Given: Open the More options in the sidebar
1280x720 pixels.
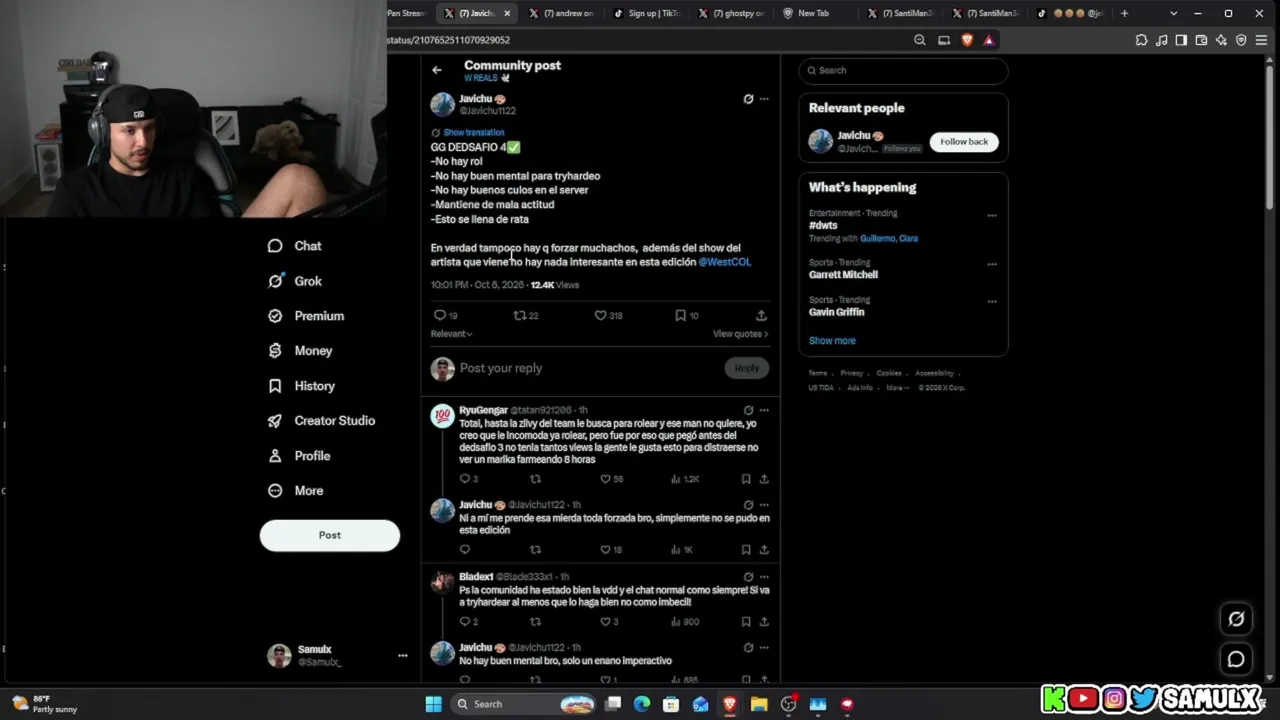Looking at the screenshot, I should pos(295,491).
